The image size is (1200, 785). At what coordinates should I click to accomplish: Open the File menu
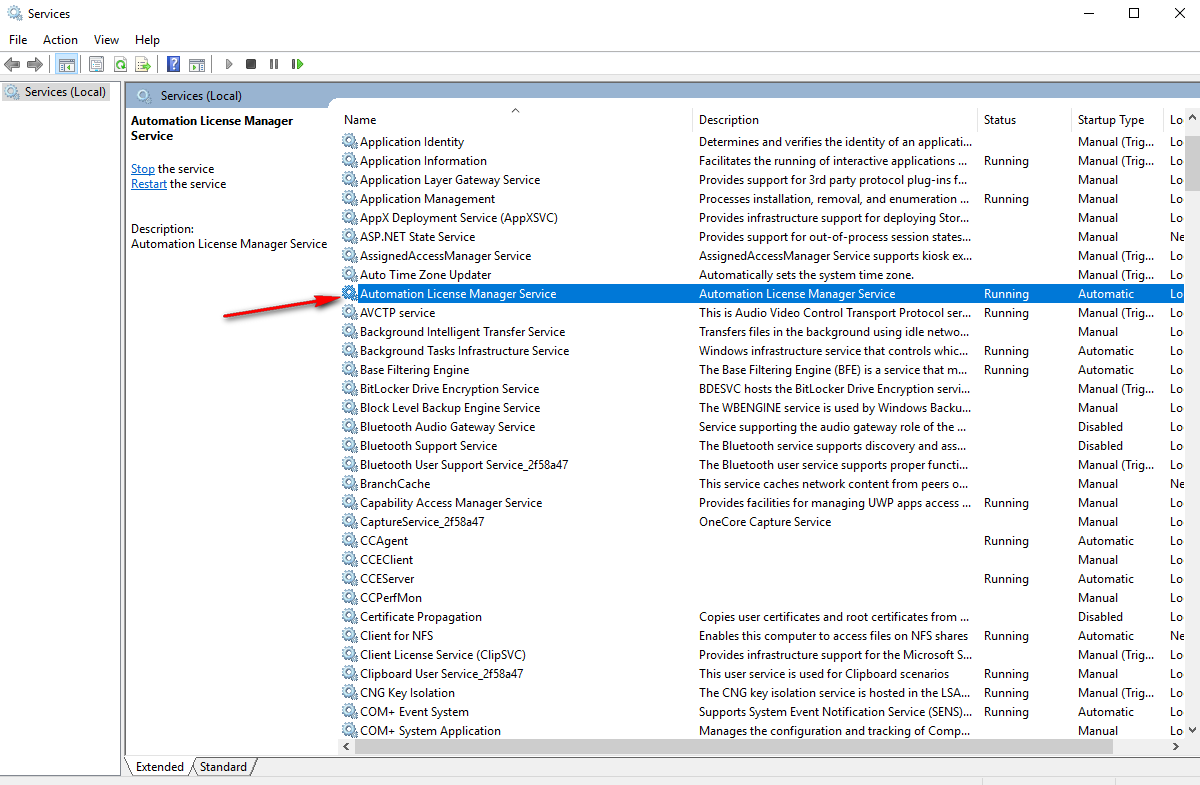pos(18,40)
